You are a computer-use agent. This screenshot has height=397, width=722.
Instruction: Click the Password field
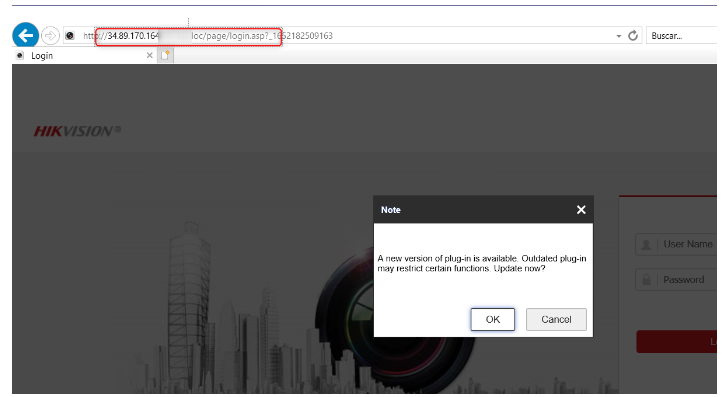click(676, 280)
